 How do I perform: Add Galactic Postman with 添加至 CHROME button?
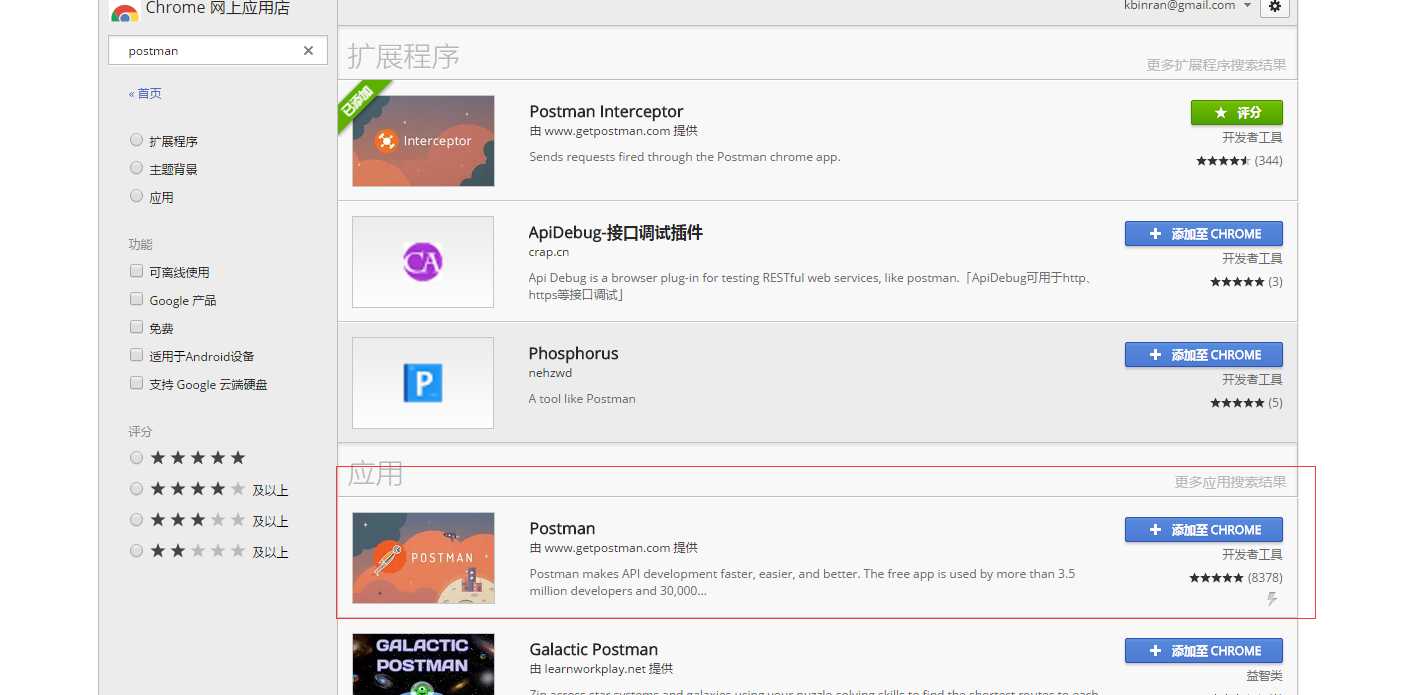click(1204, 651)
